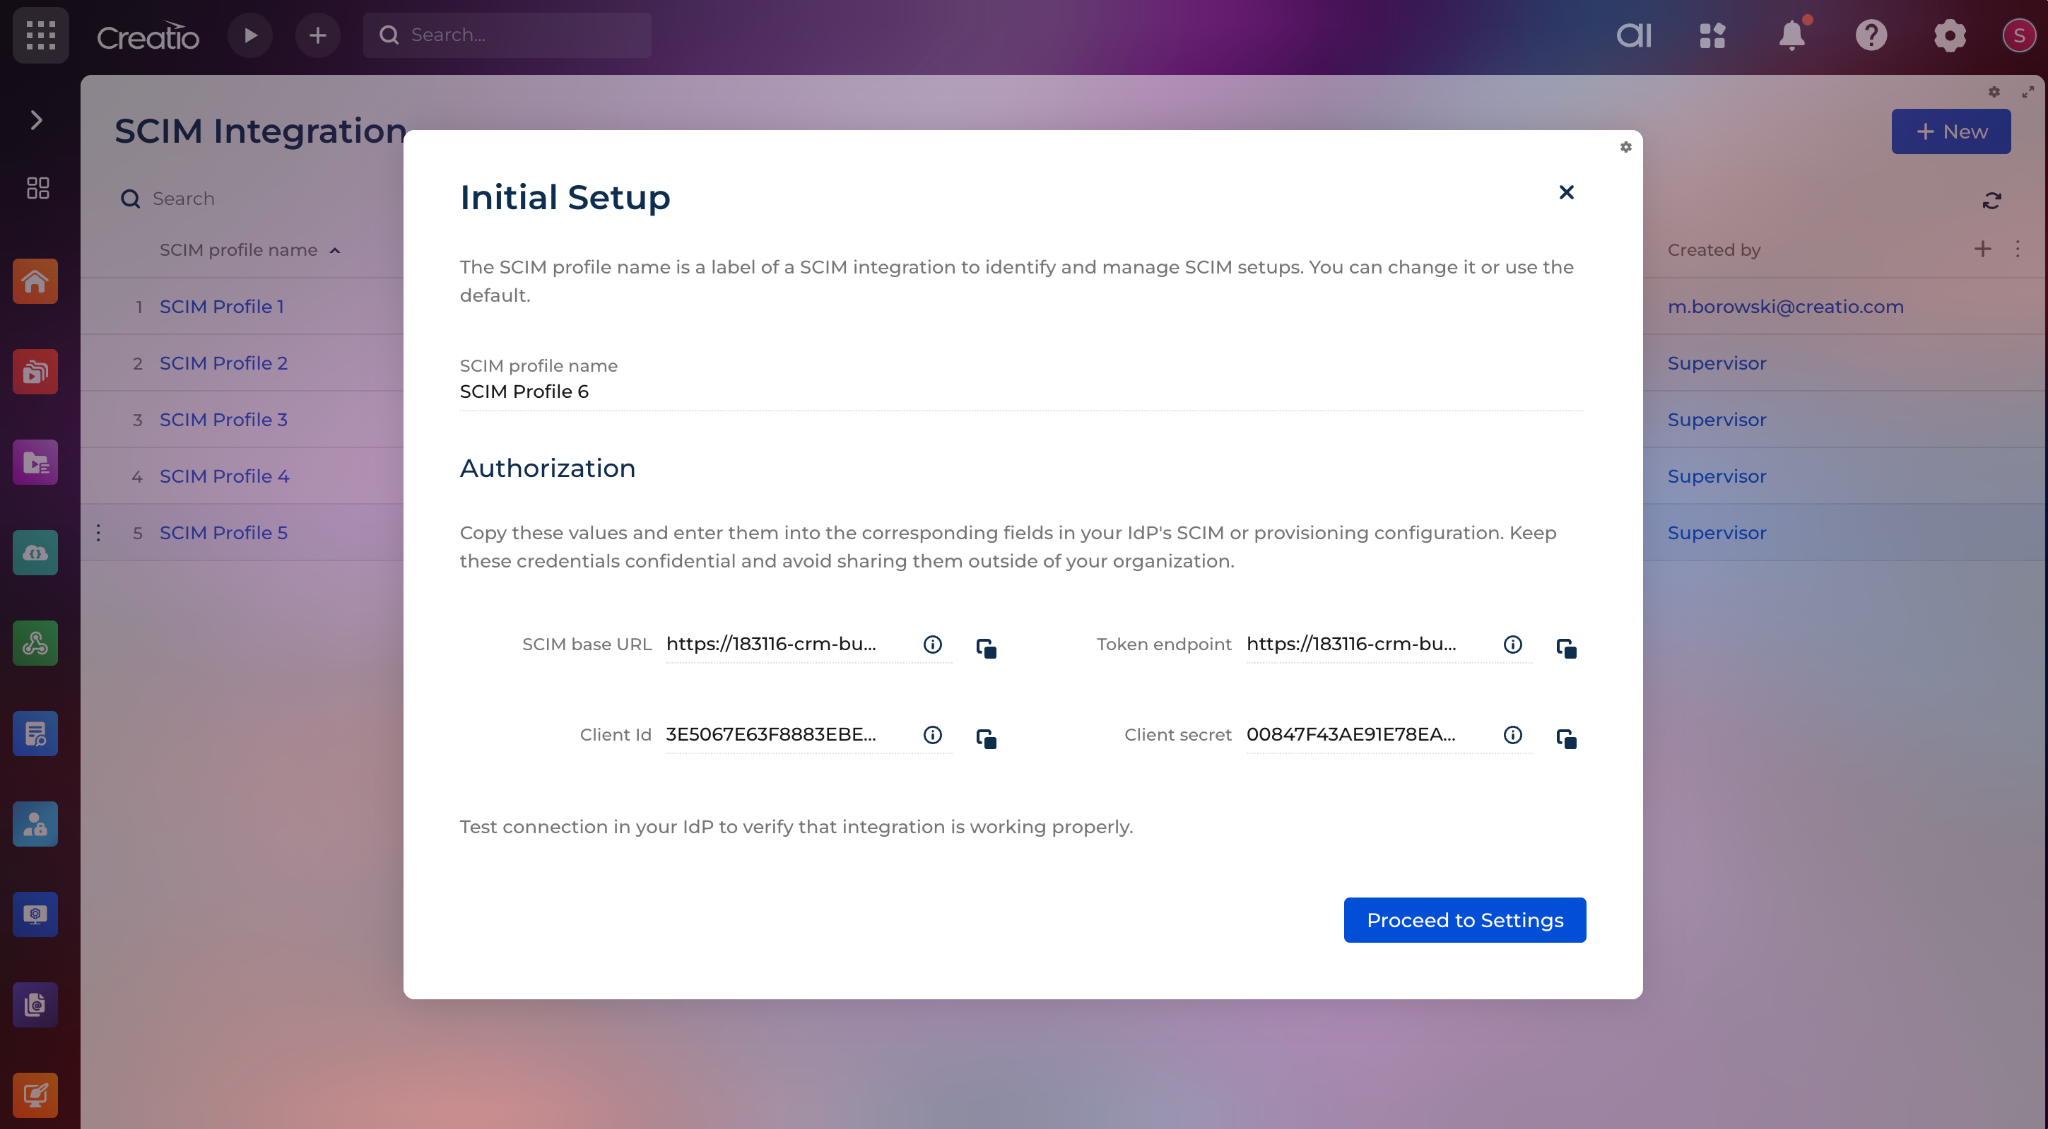This screenshot has height=1129, width=2048.
Task: Copy the Token endpoint value
Action: pos(1566,648)
